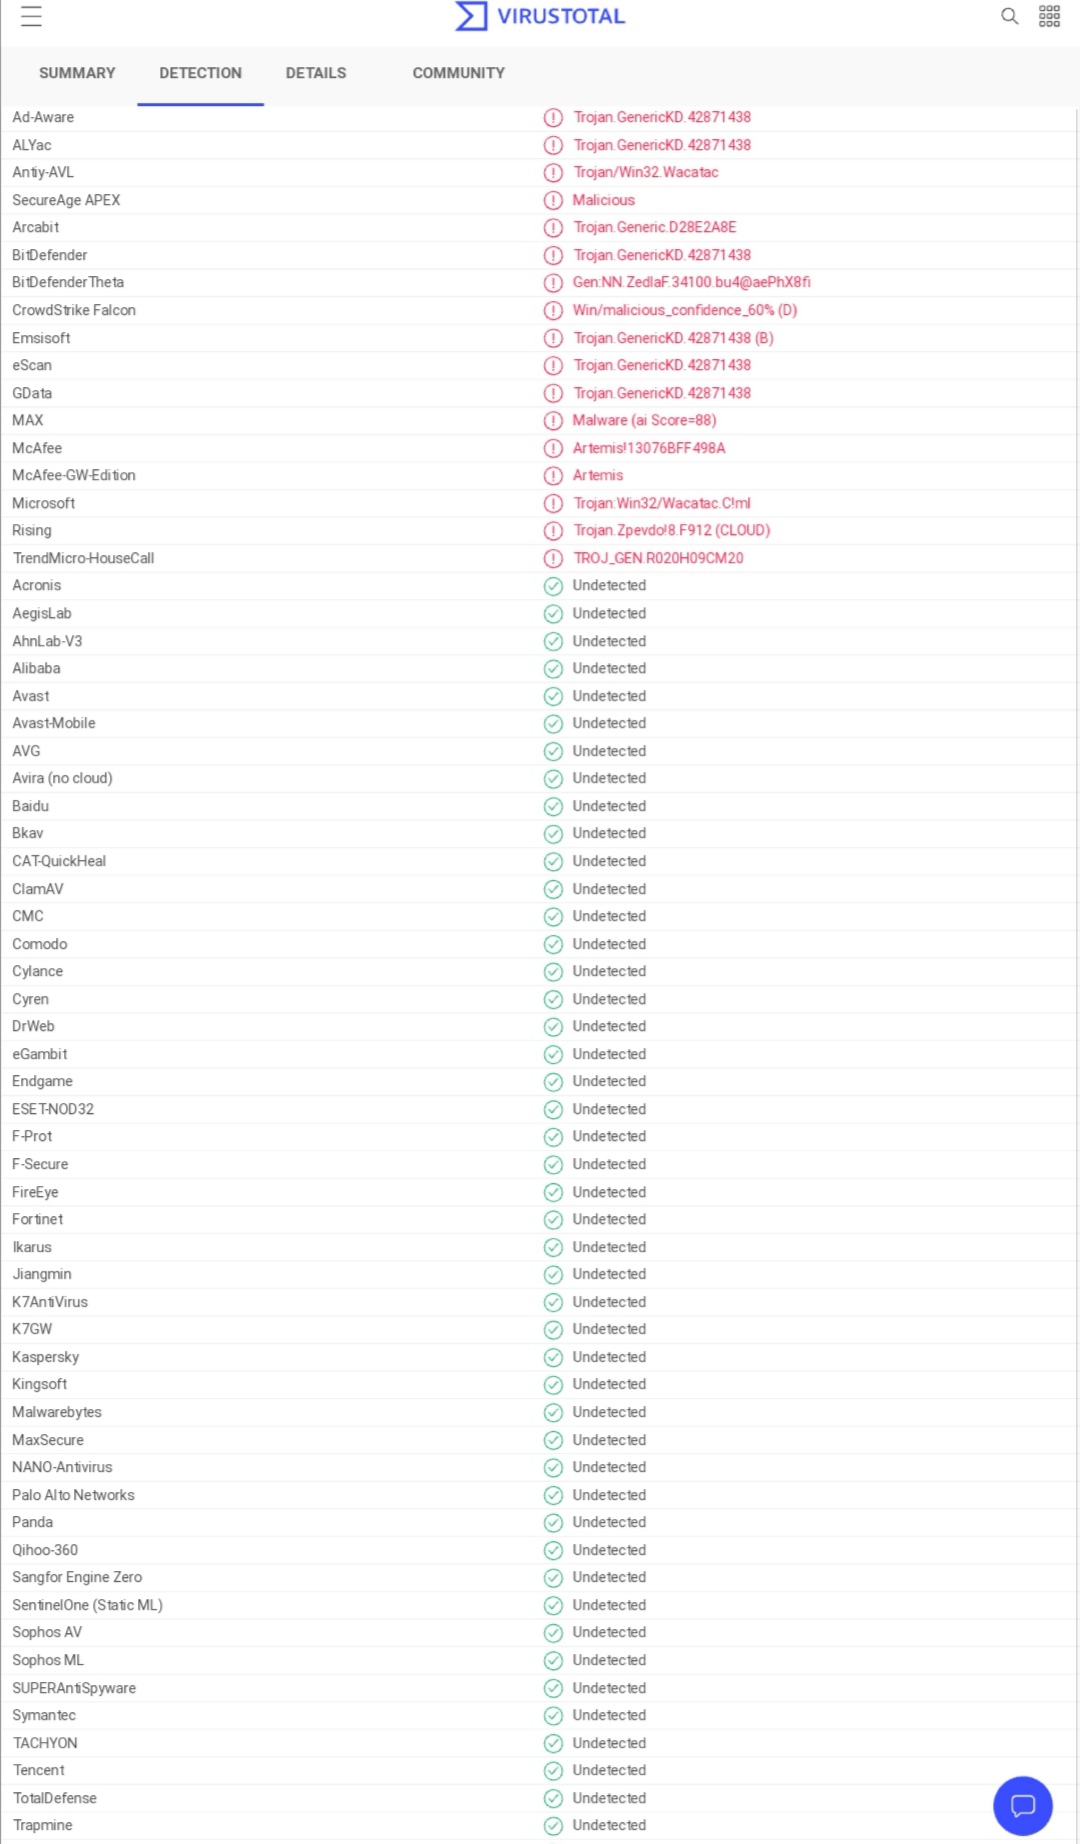Click the check icon beside Malwarebytes
This screenshot has height=1844, width=1080.
553,1412
